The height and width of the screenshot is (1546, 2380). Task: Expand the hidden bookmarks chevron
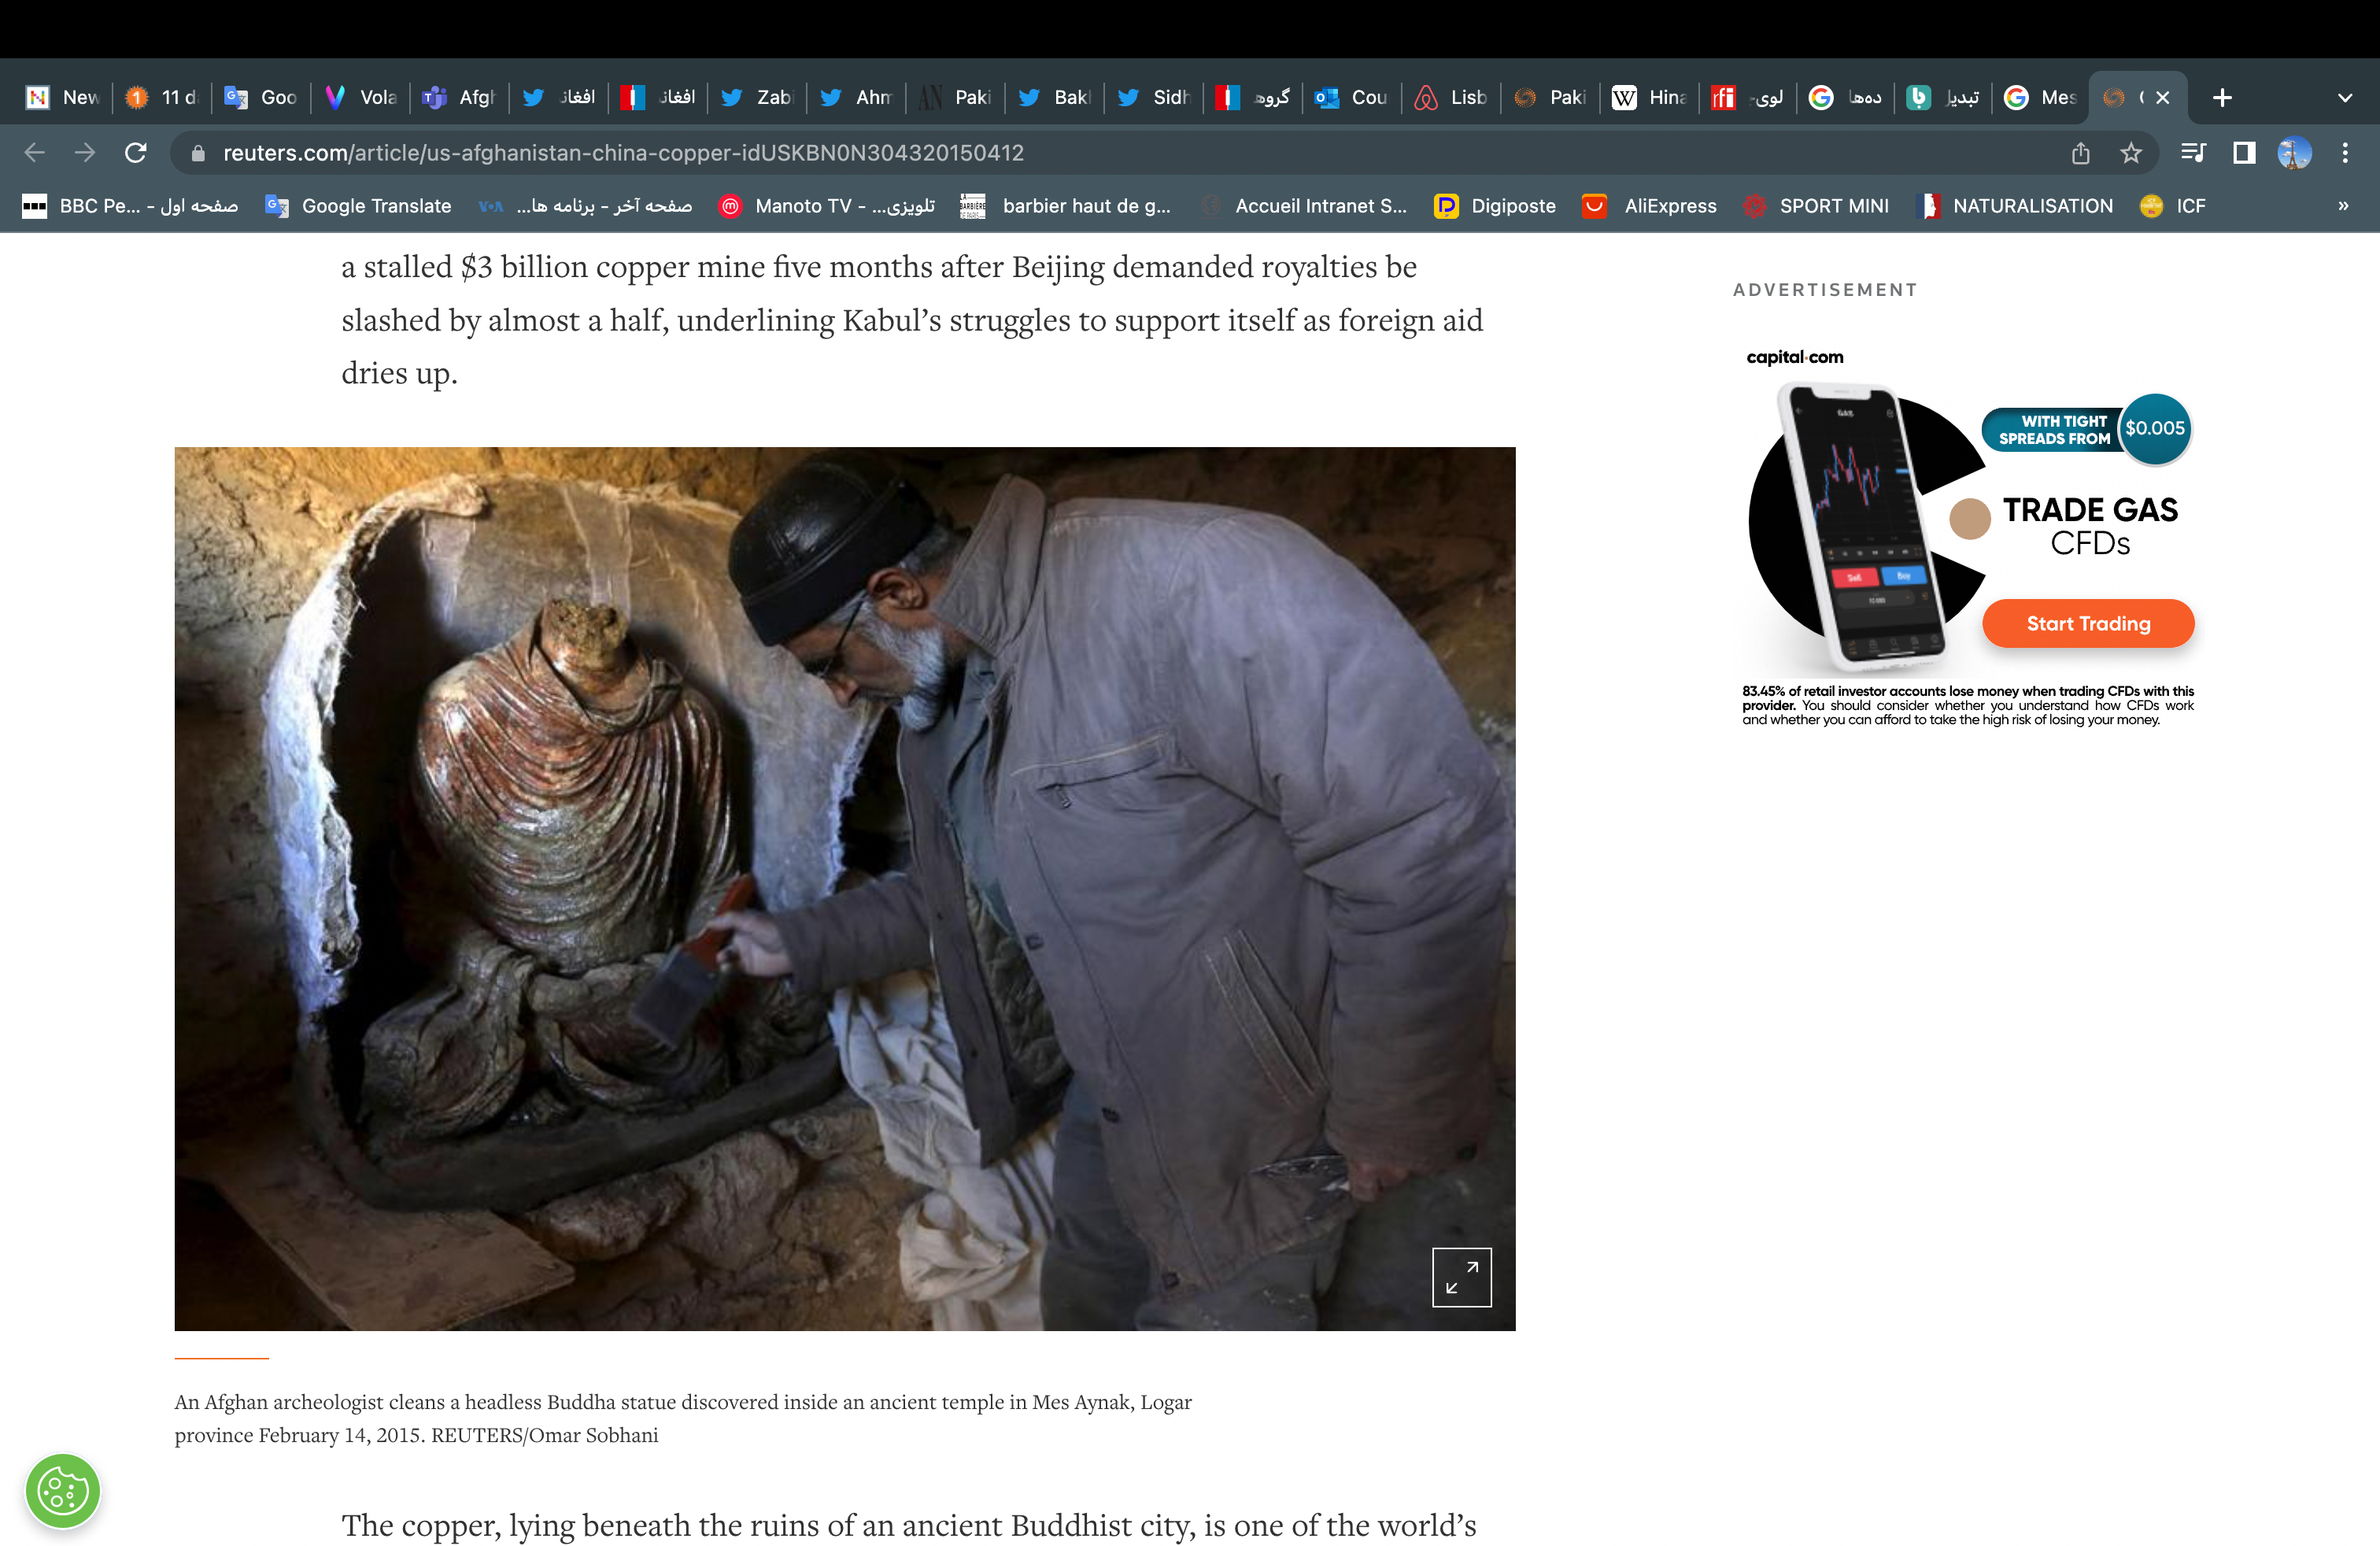click(x=2343, y=206)
